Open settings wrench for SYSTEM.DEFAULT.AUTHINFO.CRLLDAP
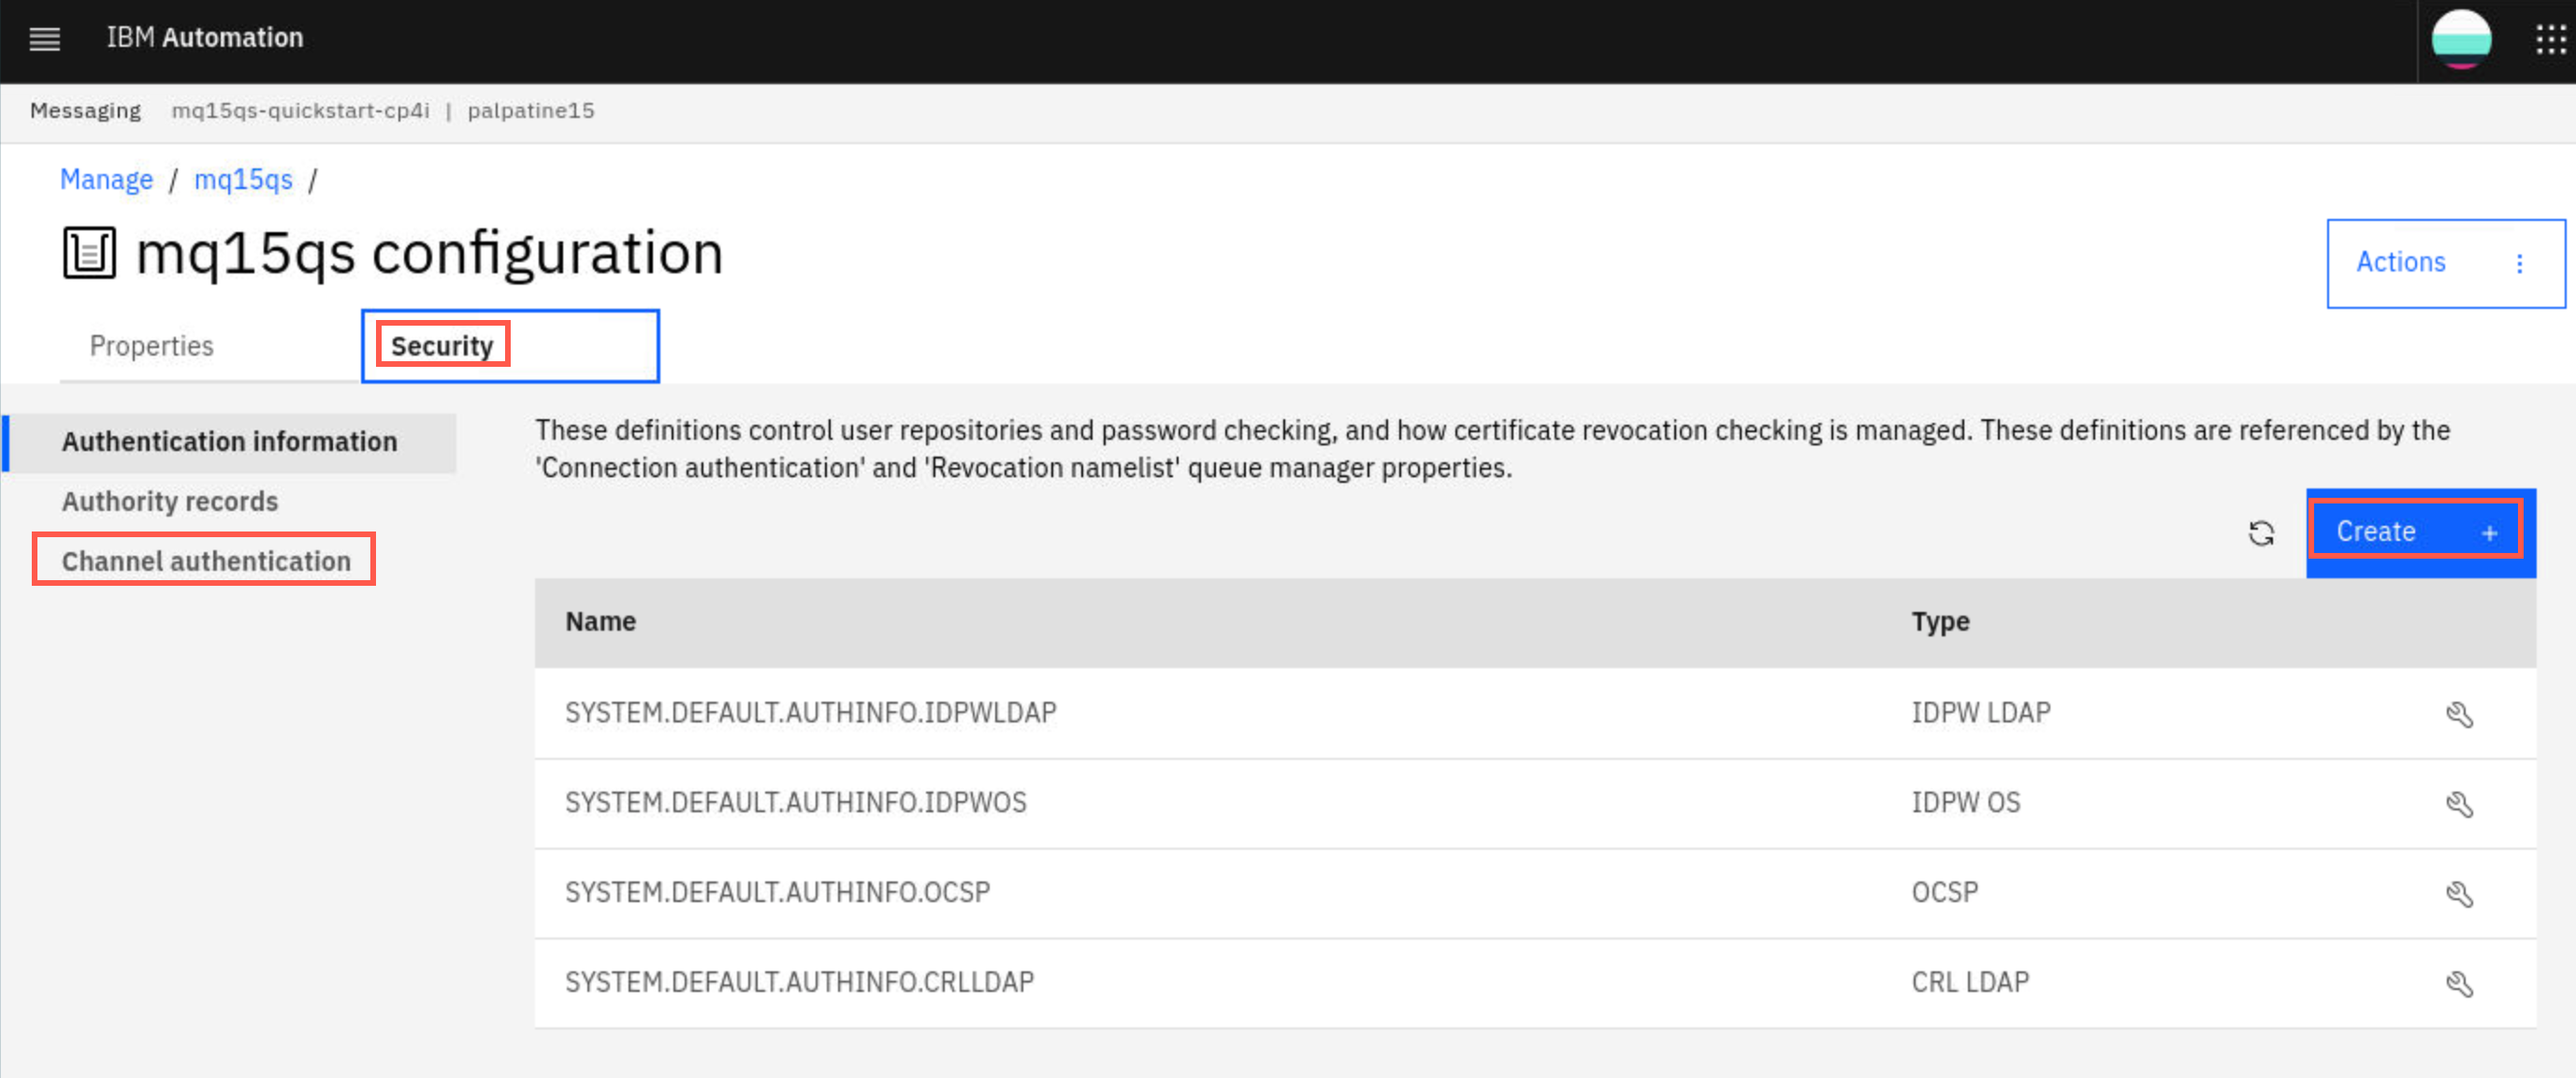The height and width of the screenshot is (1078, 2576). tap(2459, 983)
